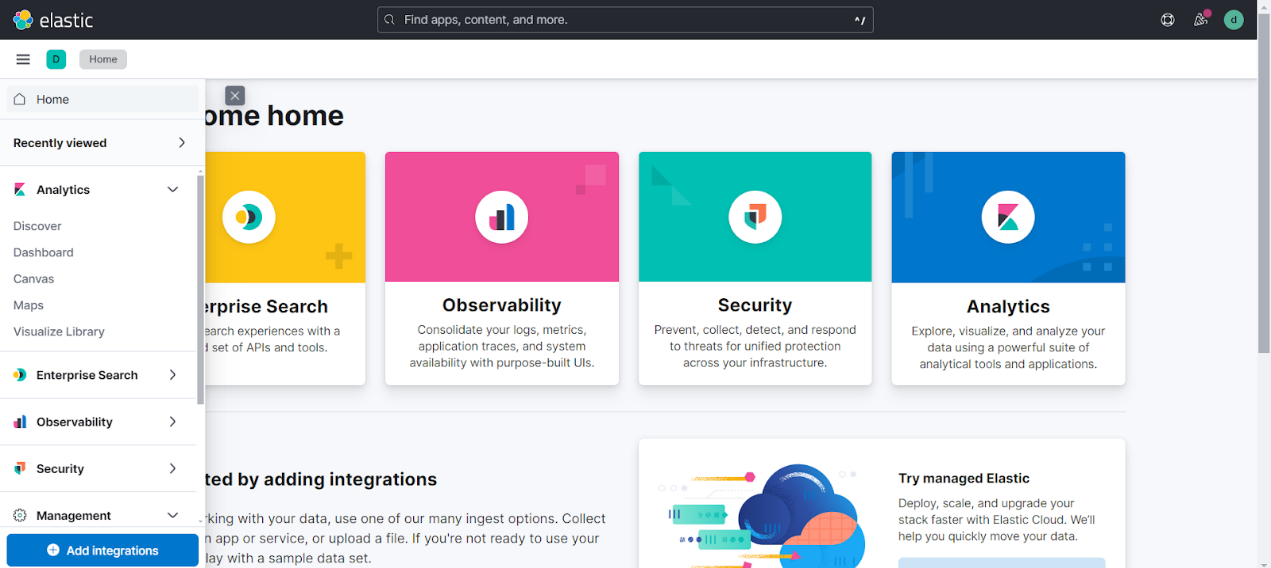
Task: Click the Home breadcrumb
Action: coord(103,59)
